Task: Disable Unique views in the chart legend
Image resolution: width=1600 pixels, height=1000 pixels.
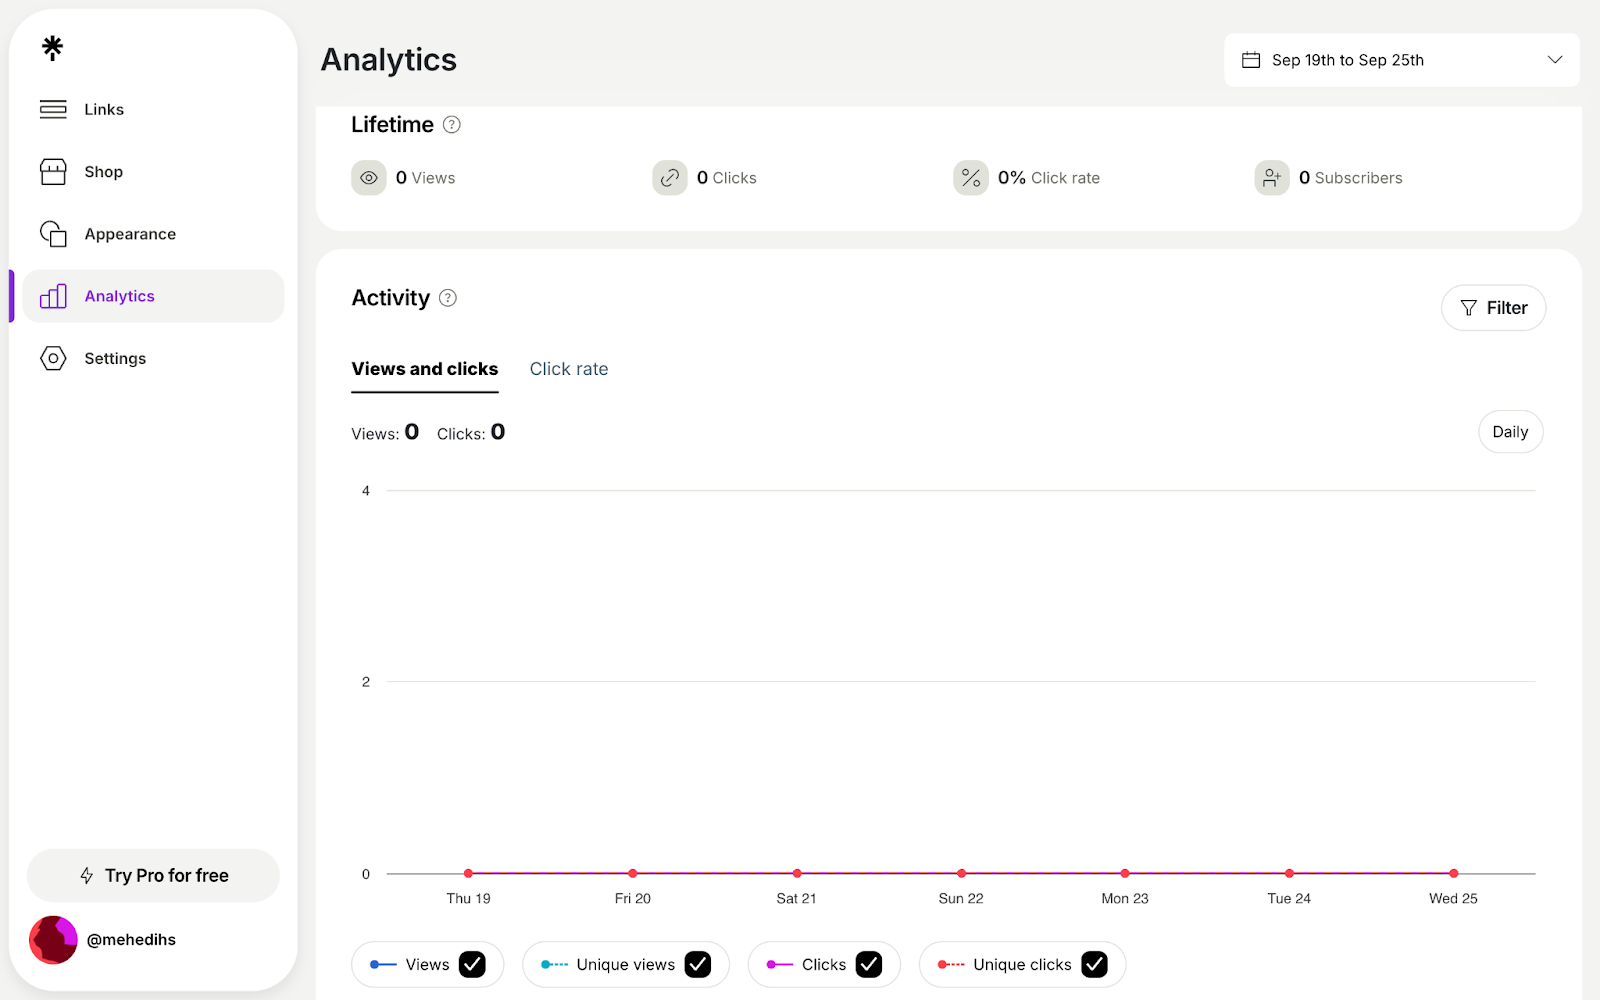Action: tap(697, 964)
